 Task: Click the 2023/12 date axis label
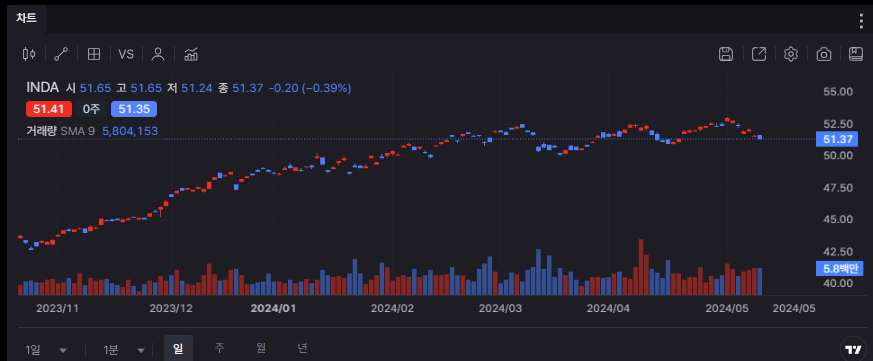[x=171, y=308]
